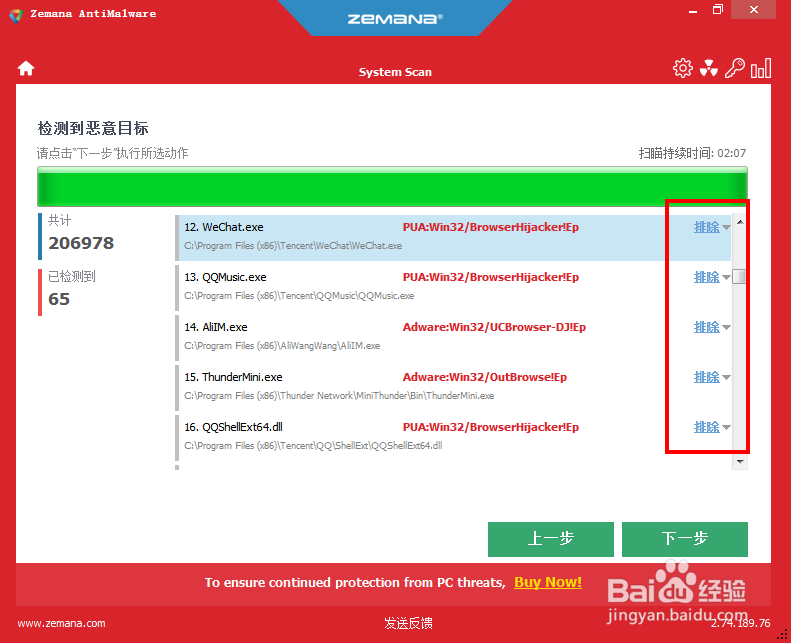Select the 14. AliIM.exe row
This screenshot has height=643, width=791.
(453, 337)
